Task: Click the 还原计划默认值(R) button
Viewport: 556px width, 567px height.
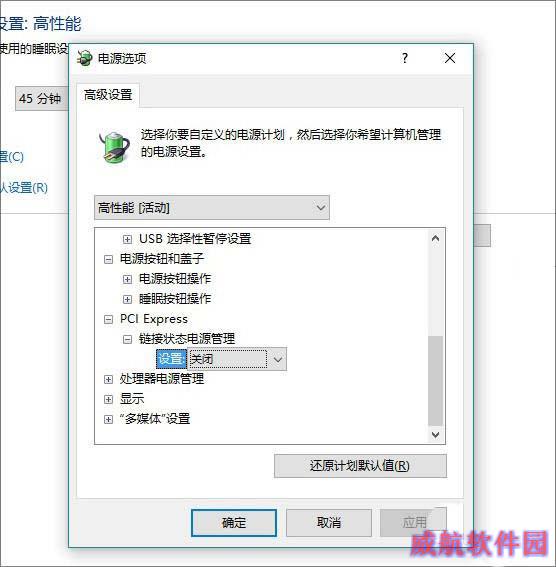Action: click(x=360, y=466)
